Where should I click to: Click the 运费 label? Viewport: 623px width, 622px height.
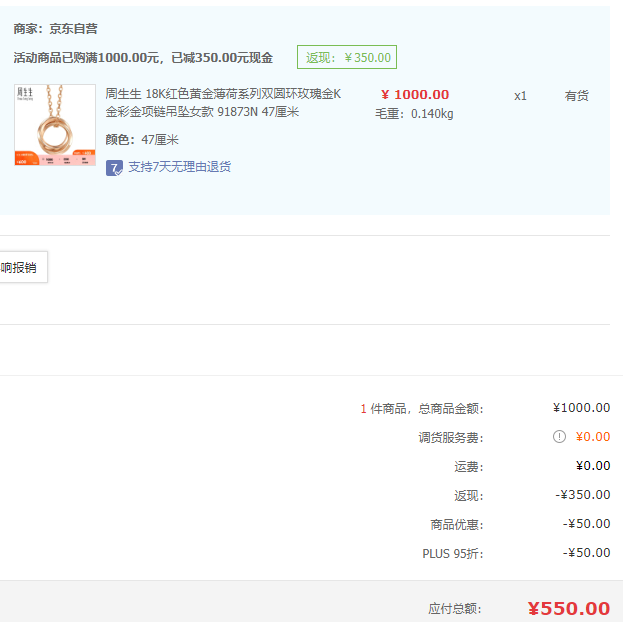click(469, 467)
